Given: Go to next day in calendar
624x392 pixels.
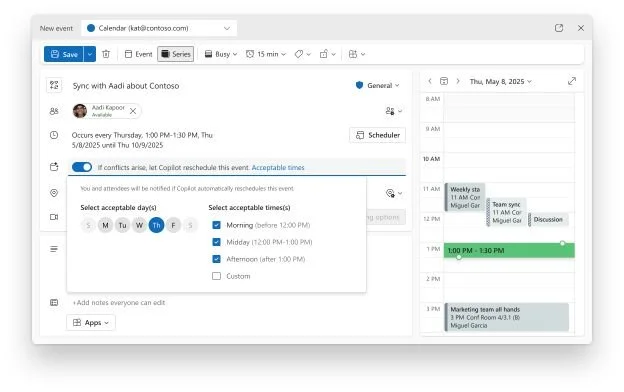Looking at the screenshot, I should (x=458, y=81).
